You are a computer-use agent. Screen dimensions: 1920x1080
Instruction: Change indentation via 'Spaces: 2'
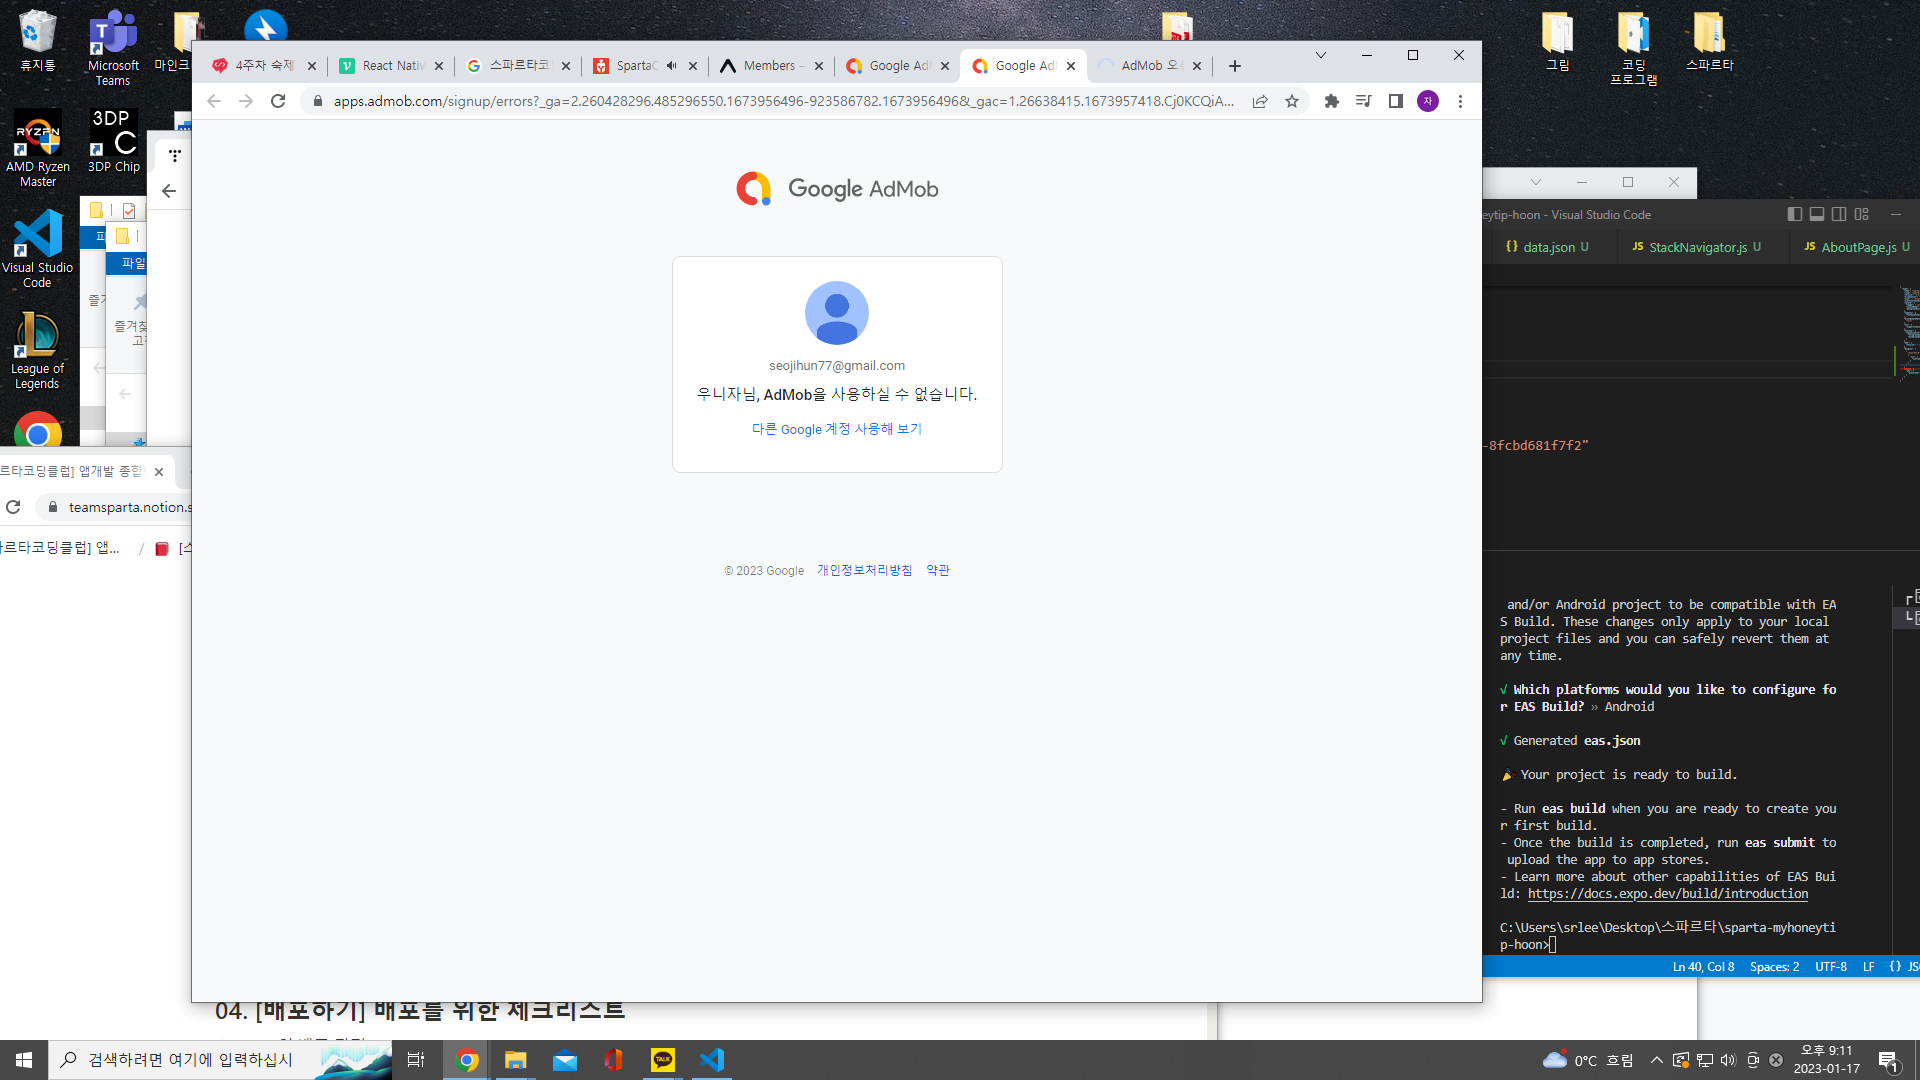[1774, 967]
